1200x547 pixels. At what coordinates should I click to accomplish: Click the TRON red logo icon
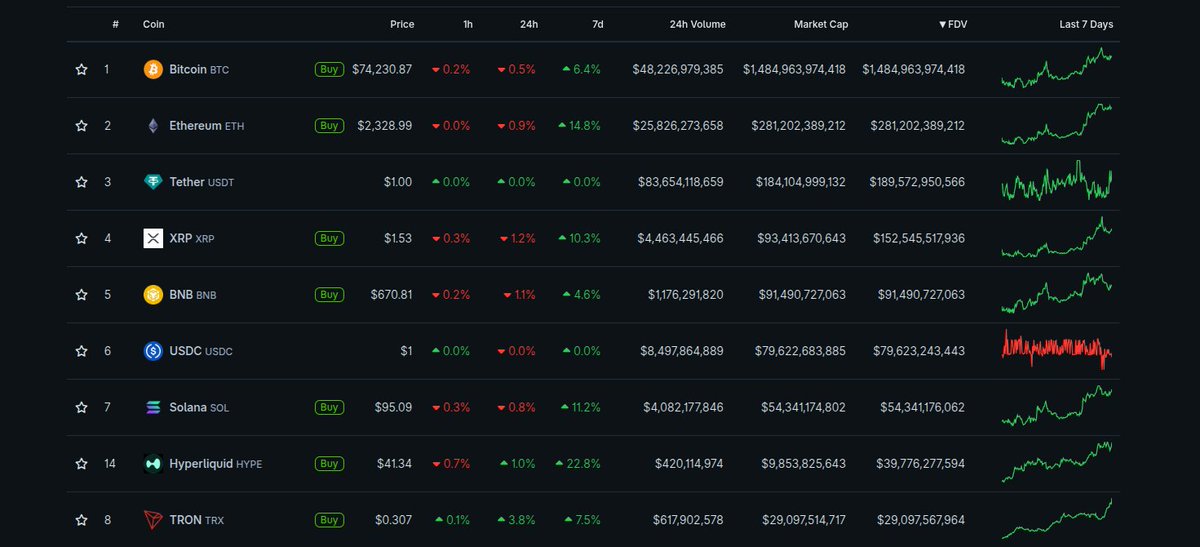153,520
